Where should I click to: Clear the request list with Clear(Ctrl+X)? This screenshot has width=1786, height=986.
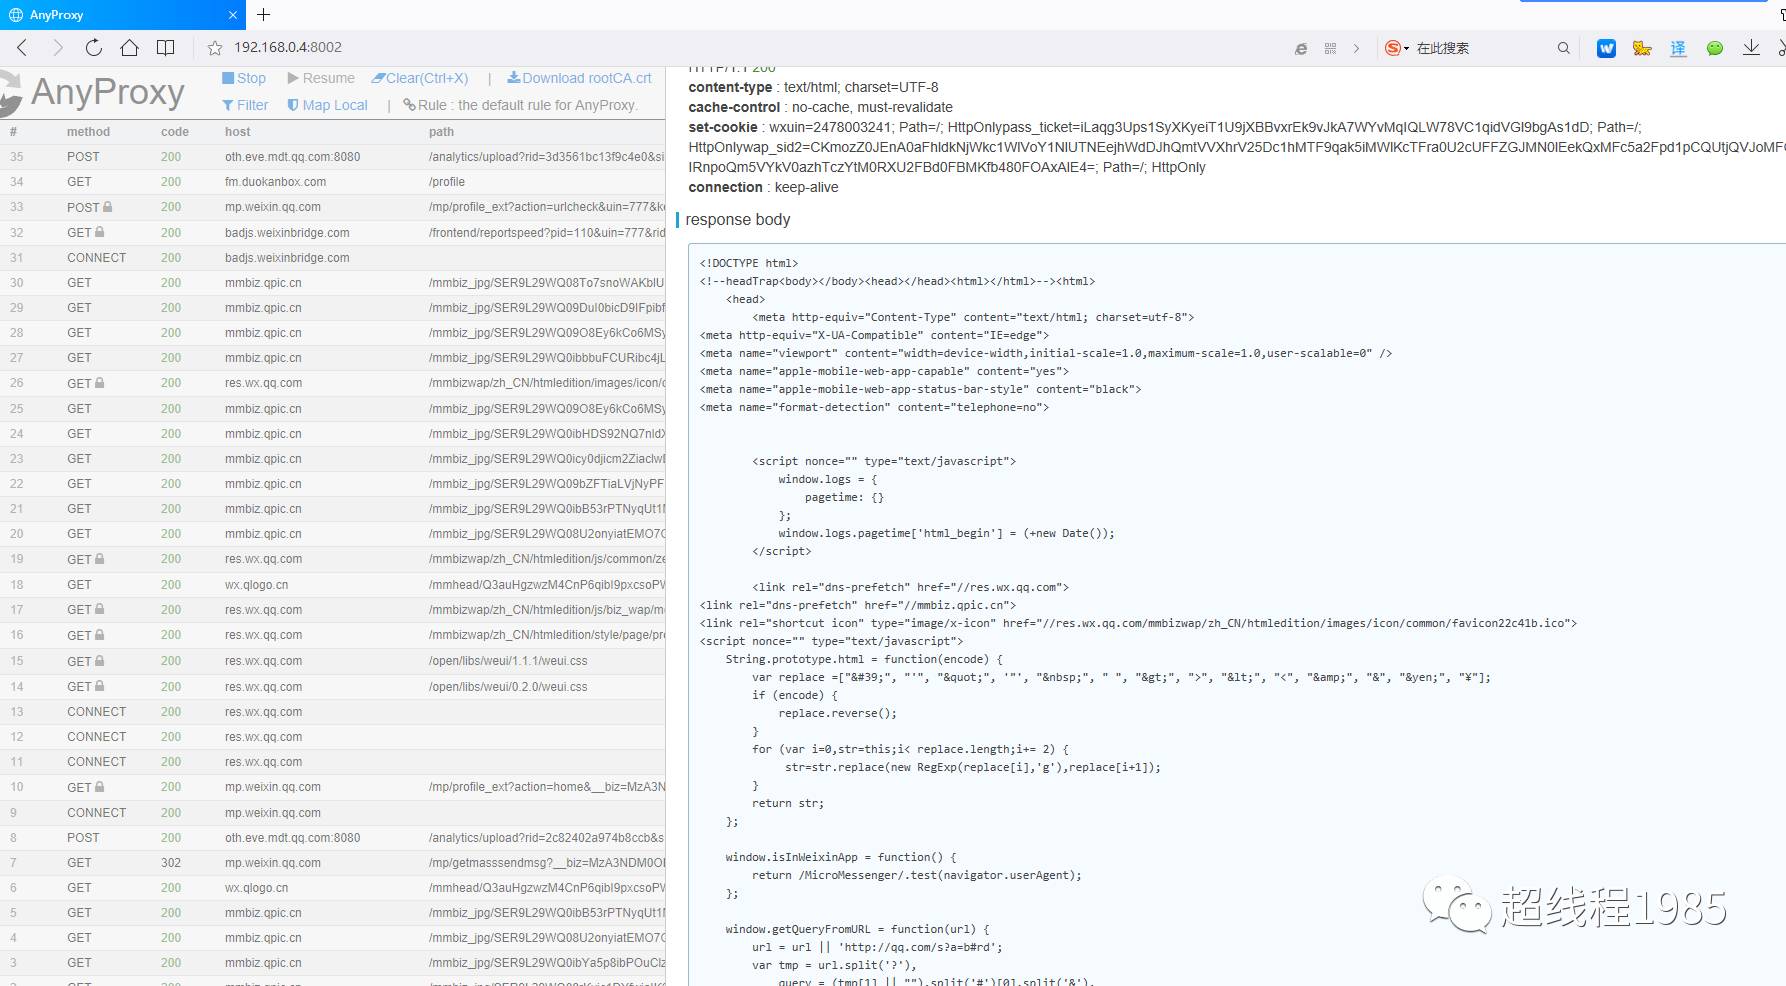pyautogui.click(x=420, y=78)
